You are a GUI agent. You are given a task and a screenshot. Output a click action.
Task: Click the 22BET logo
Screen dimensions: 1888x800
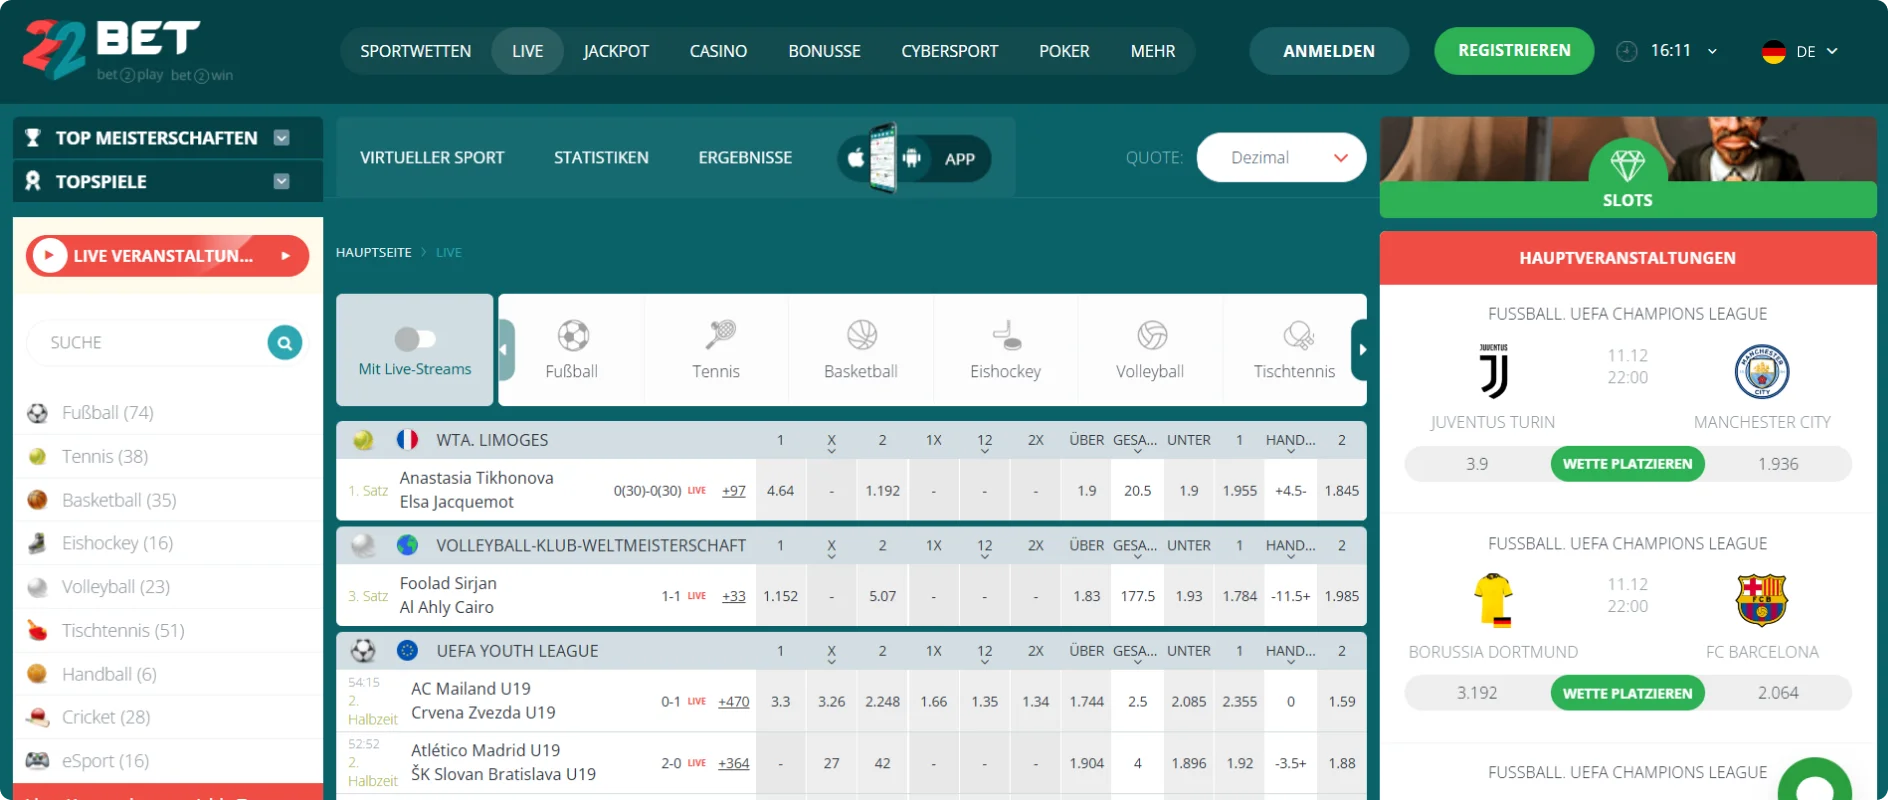coord(128,50)
